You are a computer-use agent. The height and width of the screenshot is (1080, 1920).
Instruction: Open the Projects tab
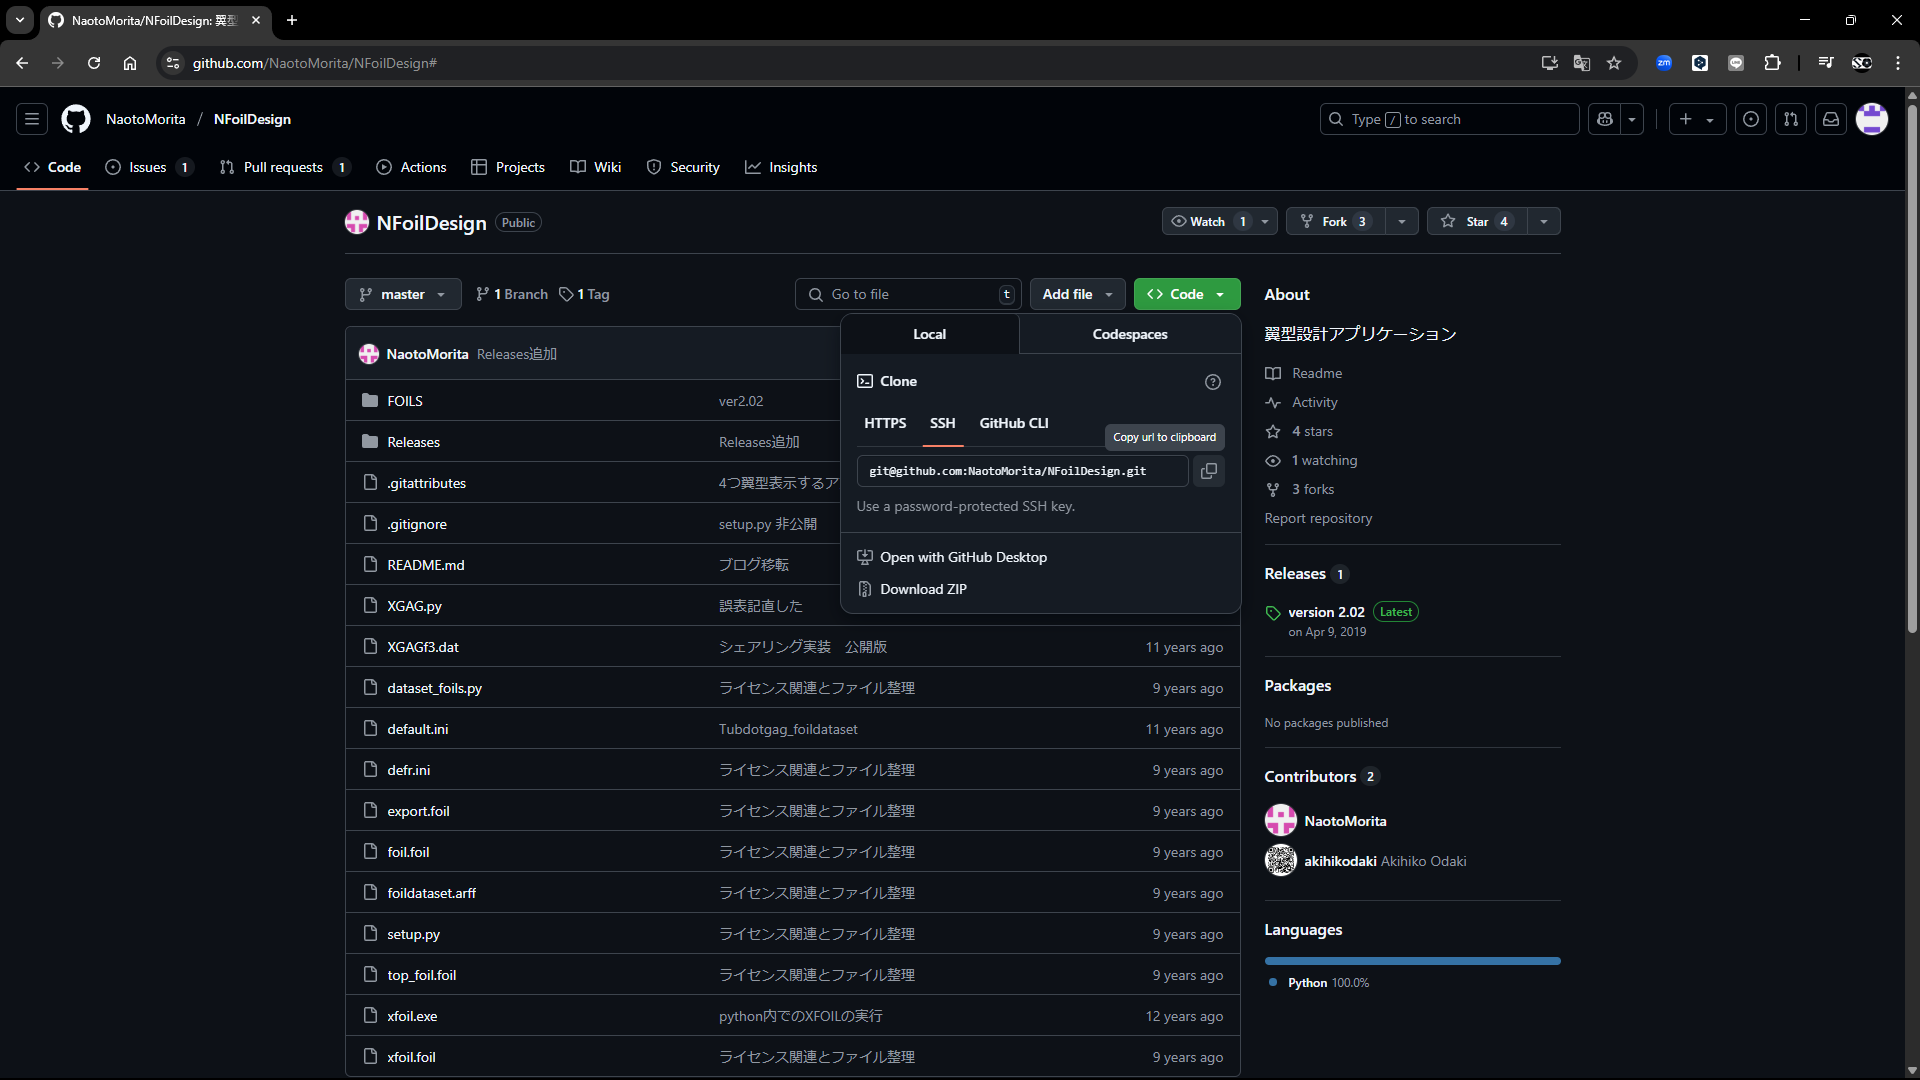[508, 167]
